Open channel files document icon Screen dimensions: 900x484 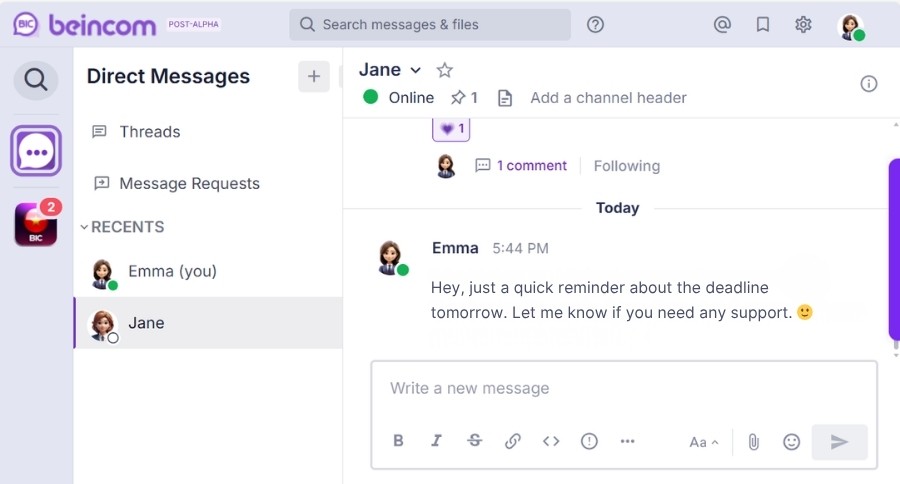pyautogui.click(x=505, y=98)
